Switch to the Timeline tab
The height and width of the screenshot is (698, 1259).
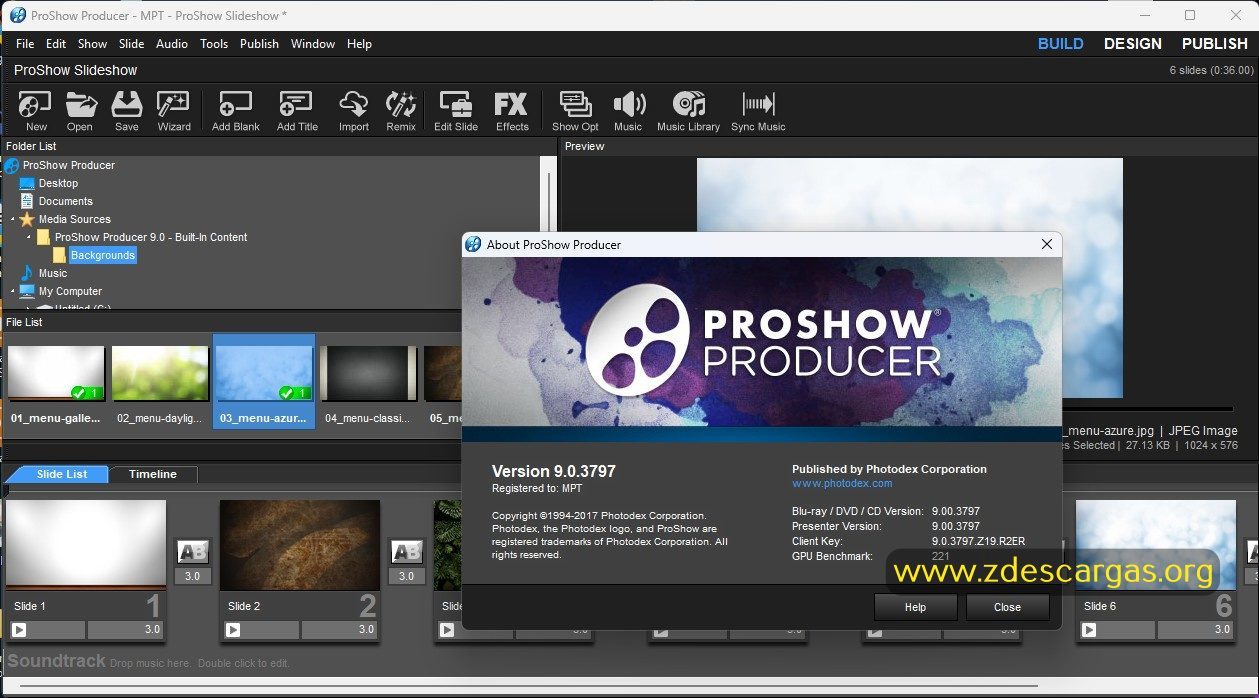pos(153,474)
